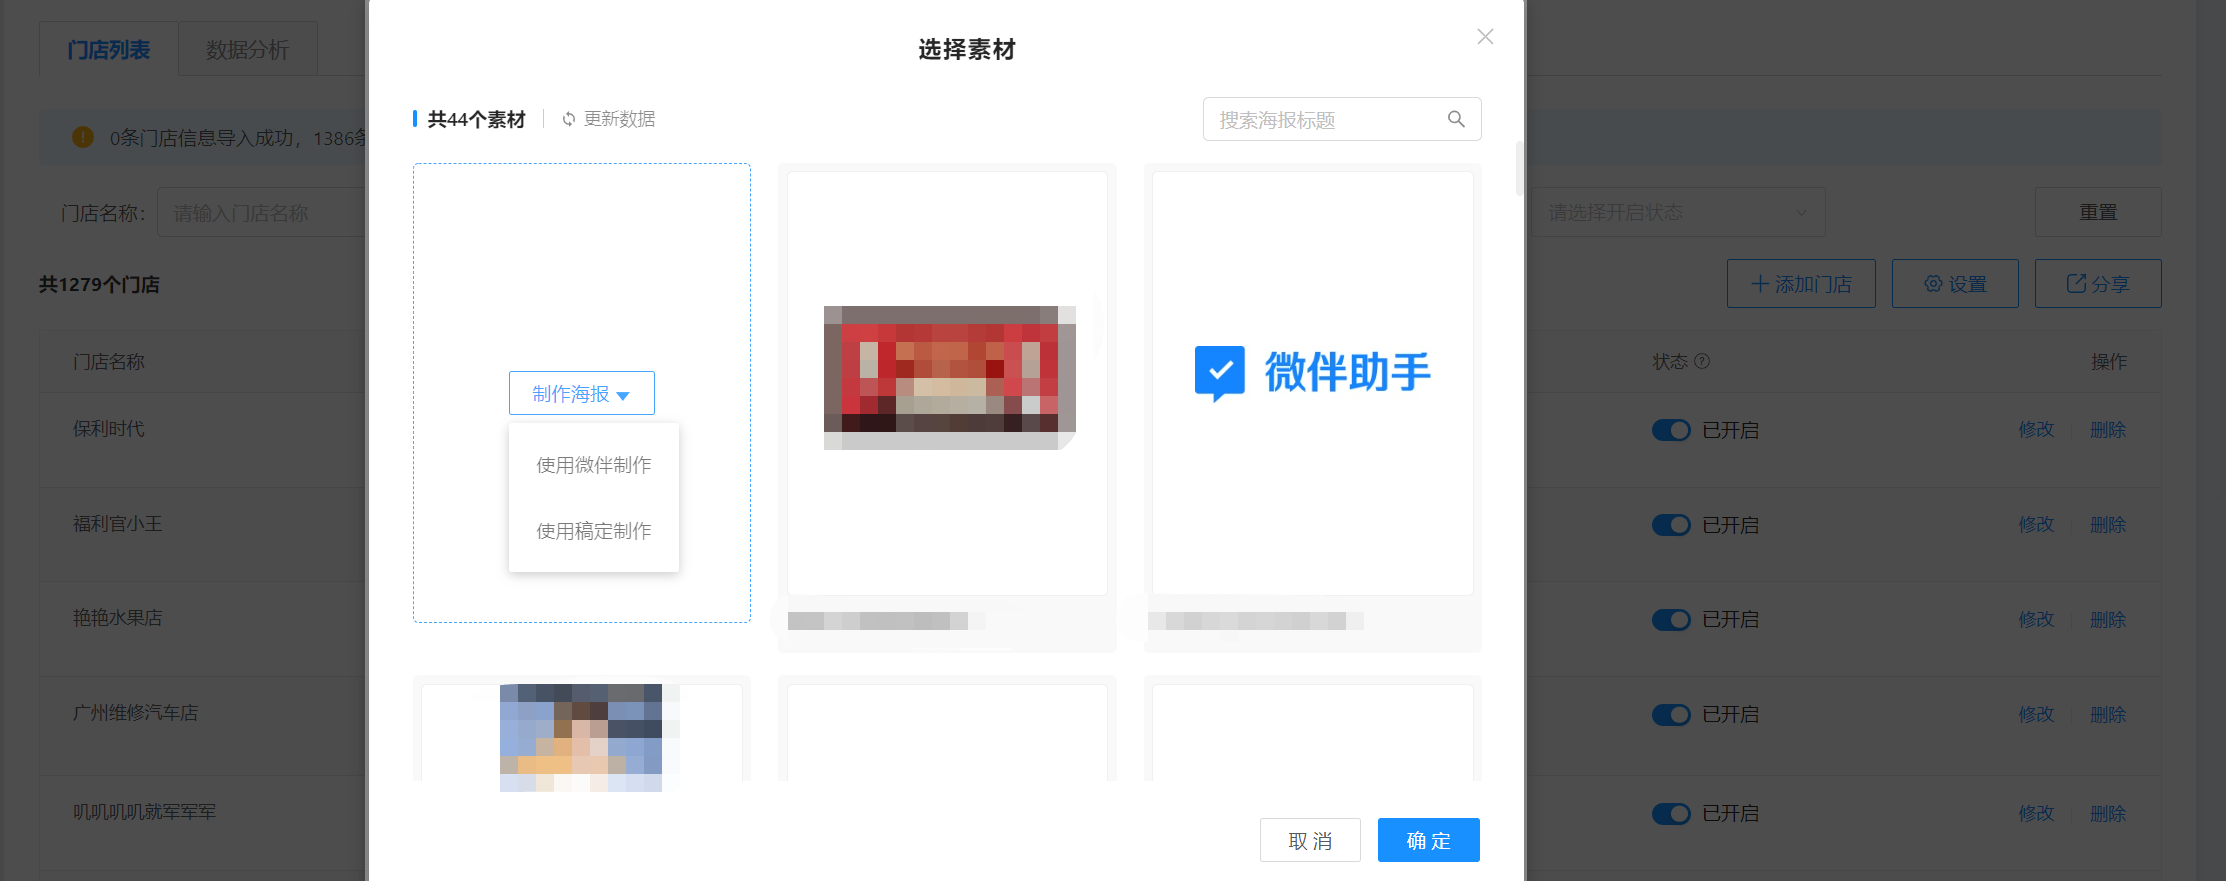Toggle 艳艳水果店 status switch
The width and height of the screenshot is (2226, 881).
click(x=1671, y=620)
